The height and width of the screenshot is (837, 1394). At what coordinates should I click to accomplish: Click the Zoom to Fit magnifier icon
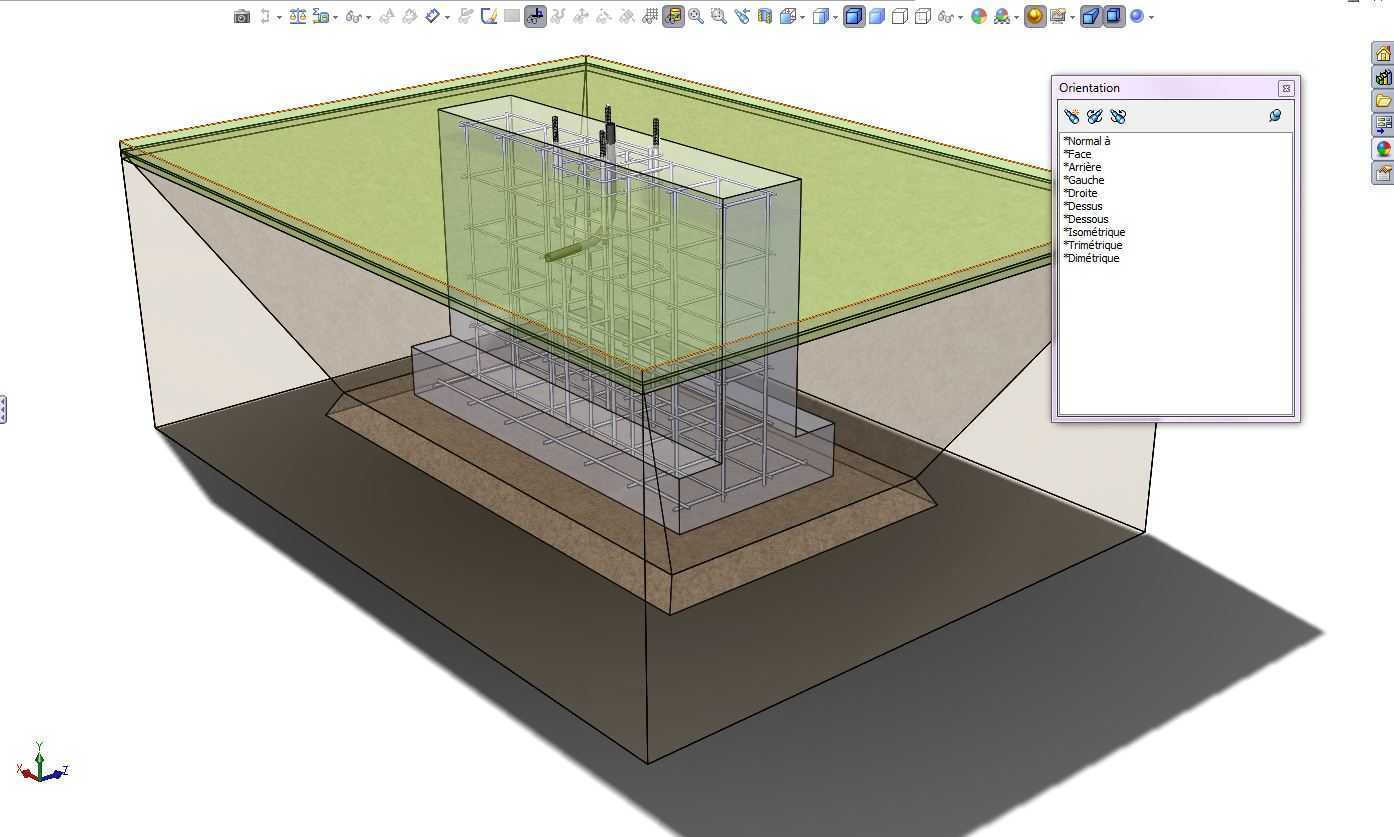click(x=696, y=16)
